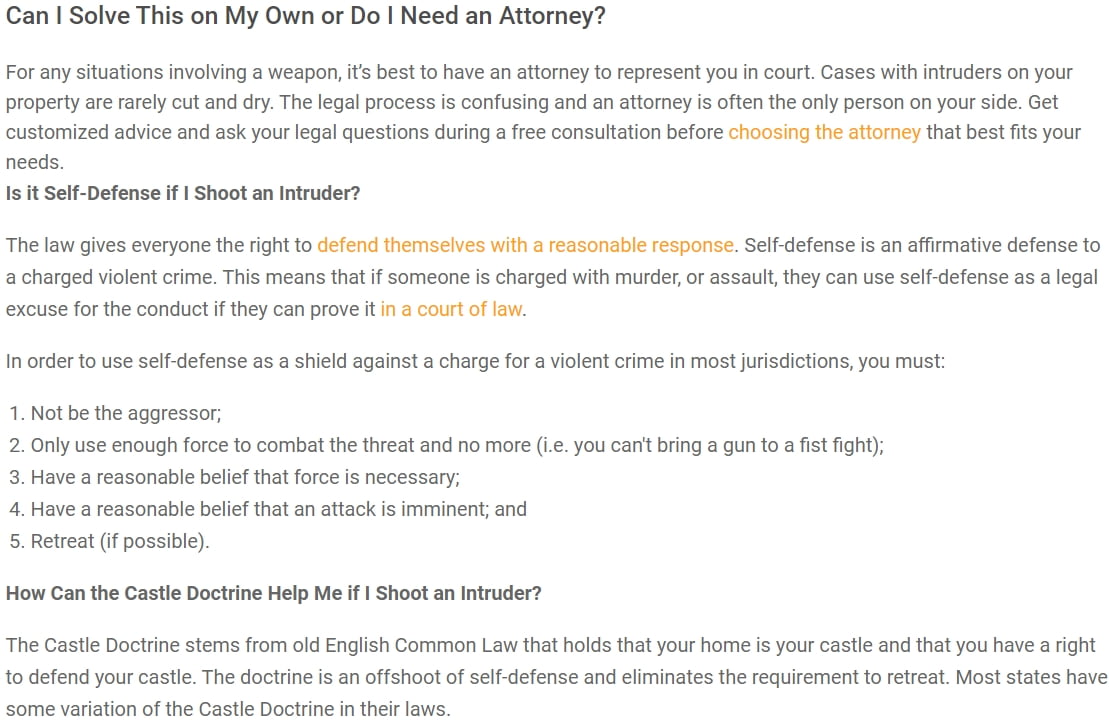The width and height of the screenshot is (1109, 725).
Task: Select the 'Is it Self-Defense if I Shoot an Intruder?' heading
Action: pos(183,193)
